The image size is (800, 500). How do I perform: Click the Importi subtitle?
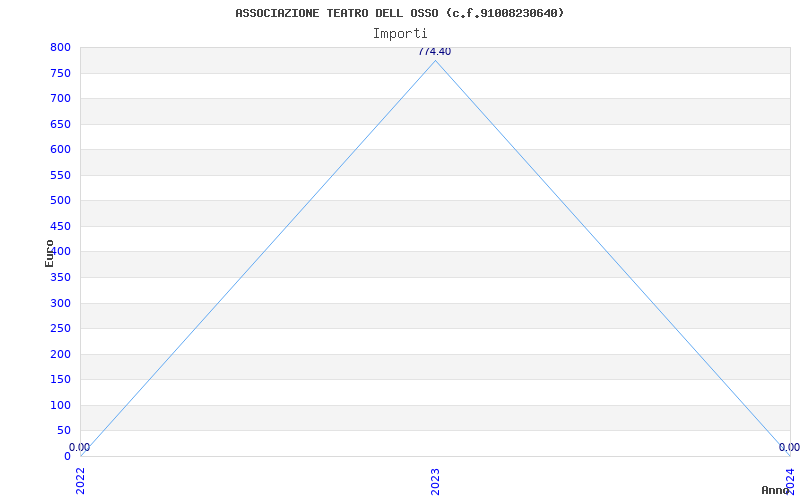click(400, 34)
